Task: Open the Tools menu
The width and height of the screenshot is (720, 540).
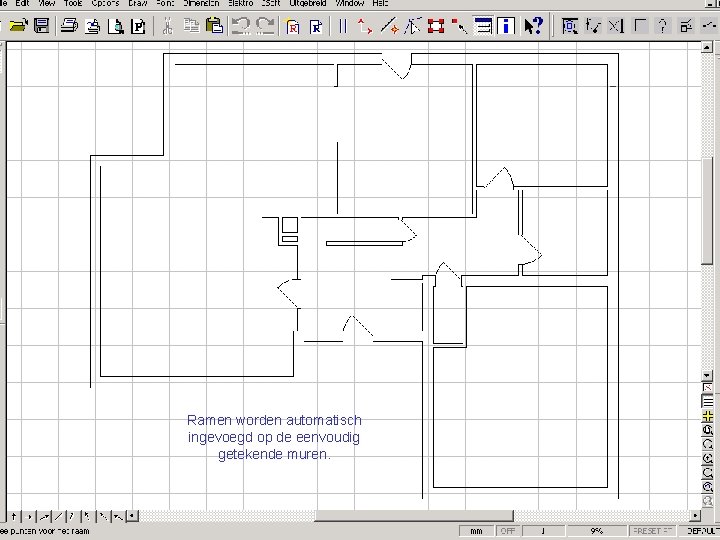Action: 73,3
